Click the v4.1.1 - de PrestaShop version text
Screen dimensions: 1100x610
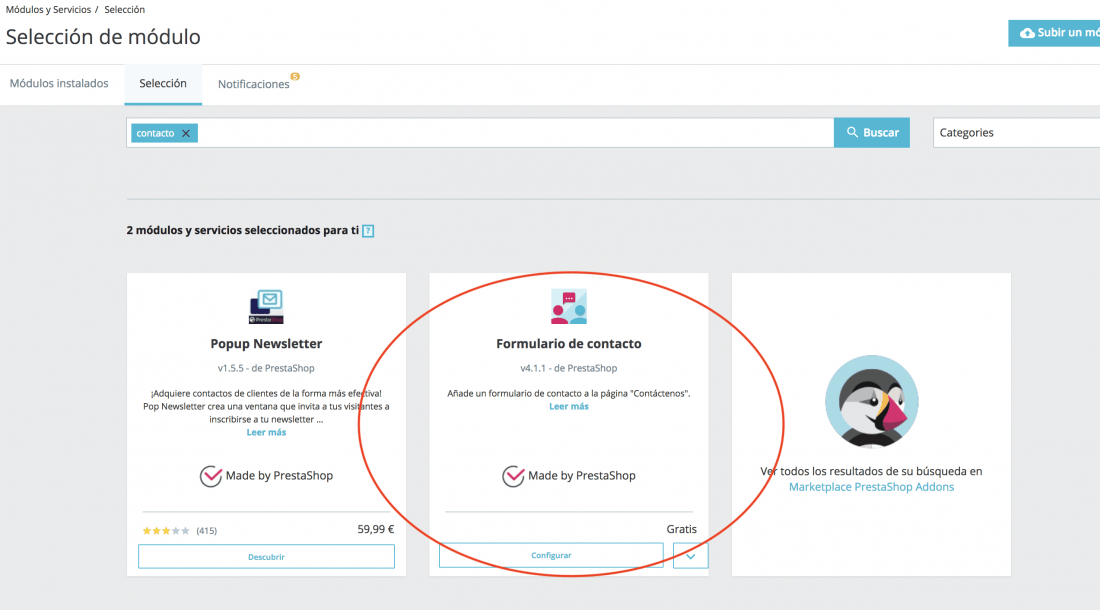[569, 368]
